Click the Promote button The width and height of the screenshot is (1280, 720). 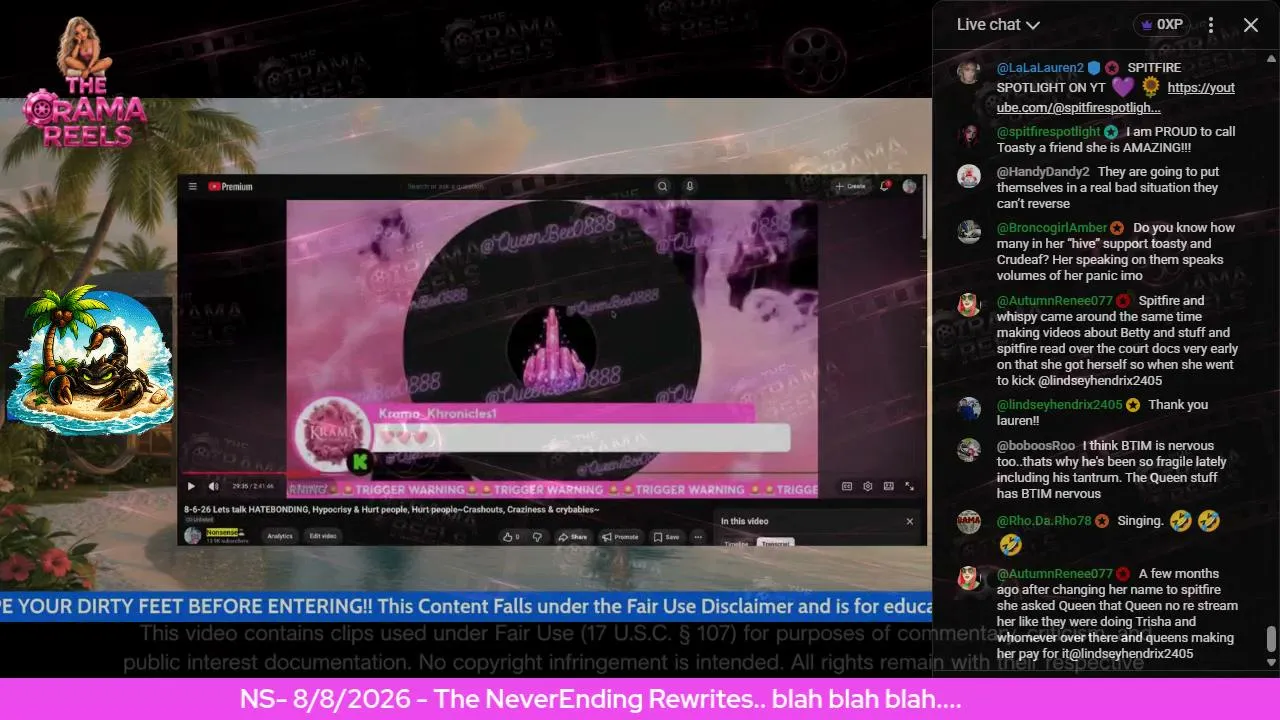[621, 537]
